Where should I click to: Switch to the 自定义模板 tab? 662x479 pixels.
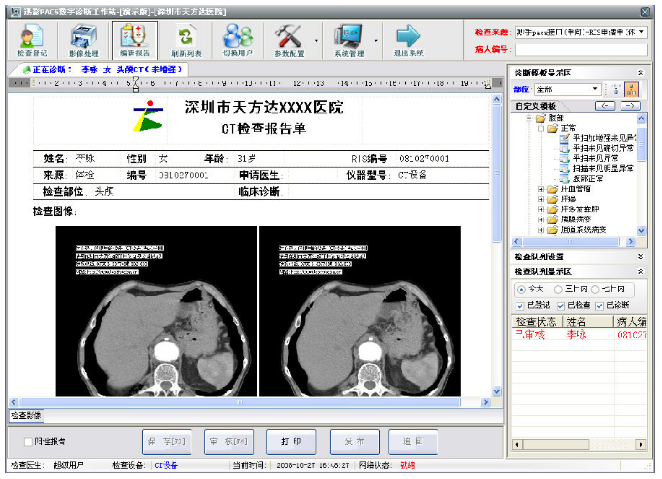(x=535, y=106)
